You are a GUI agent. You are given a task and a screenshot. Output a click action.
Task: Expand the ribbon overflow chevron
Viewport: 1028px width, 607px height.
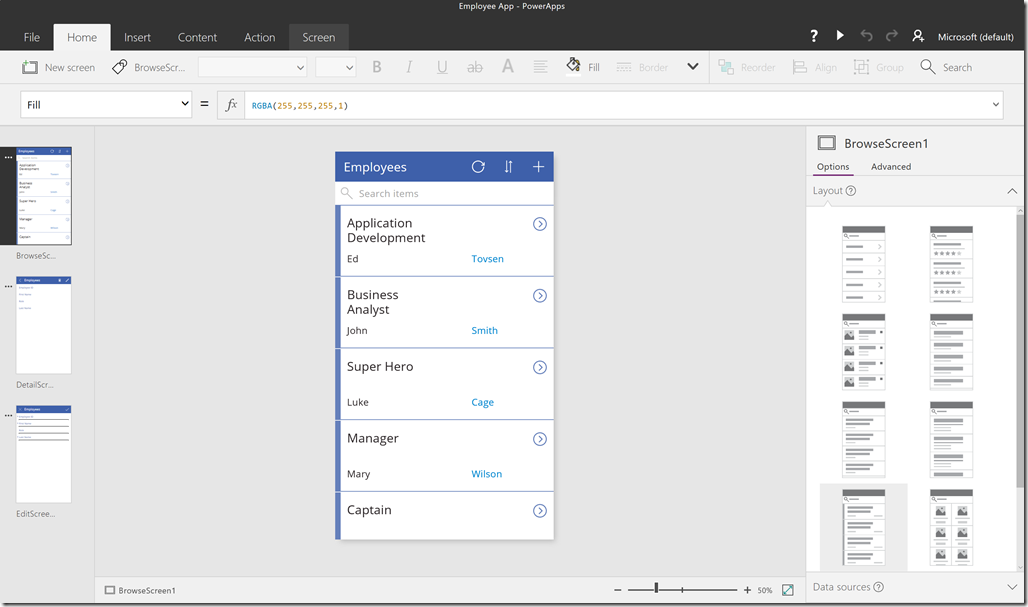point(692,67)
